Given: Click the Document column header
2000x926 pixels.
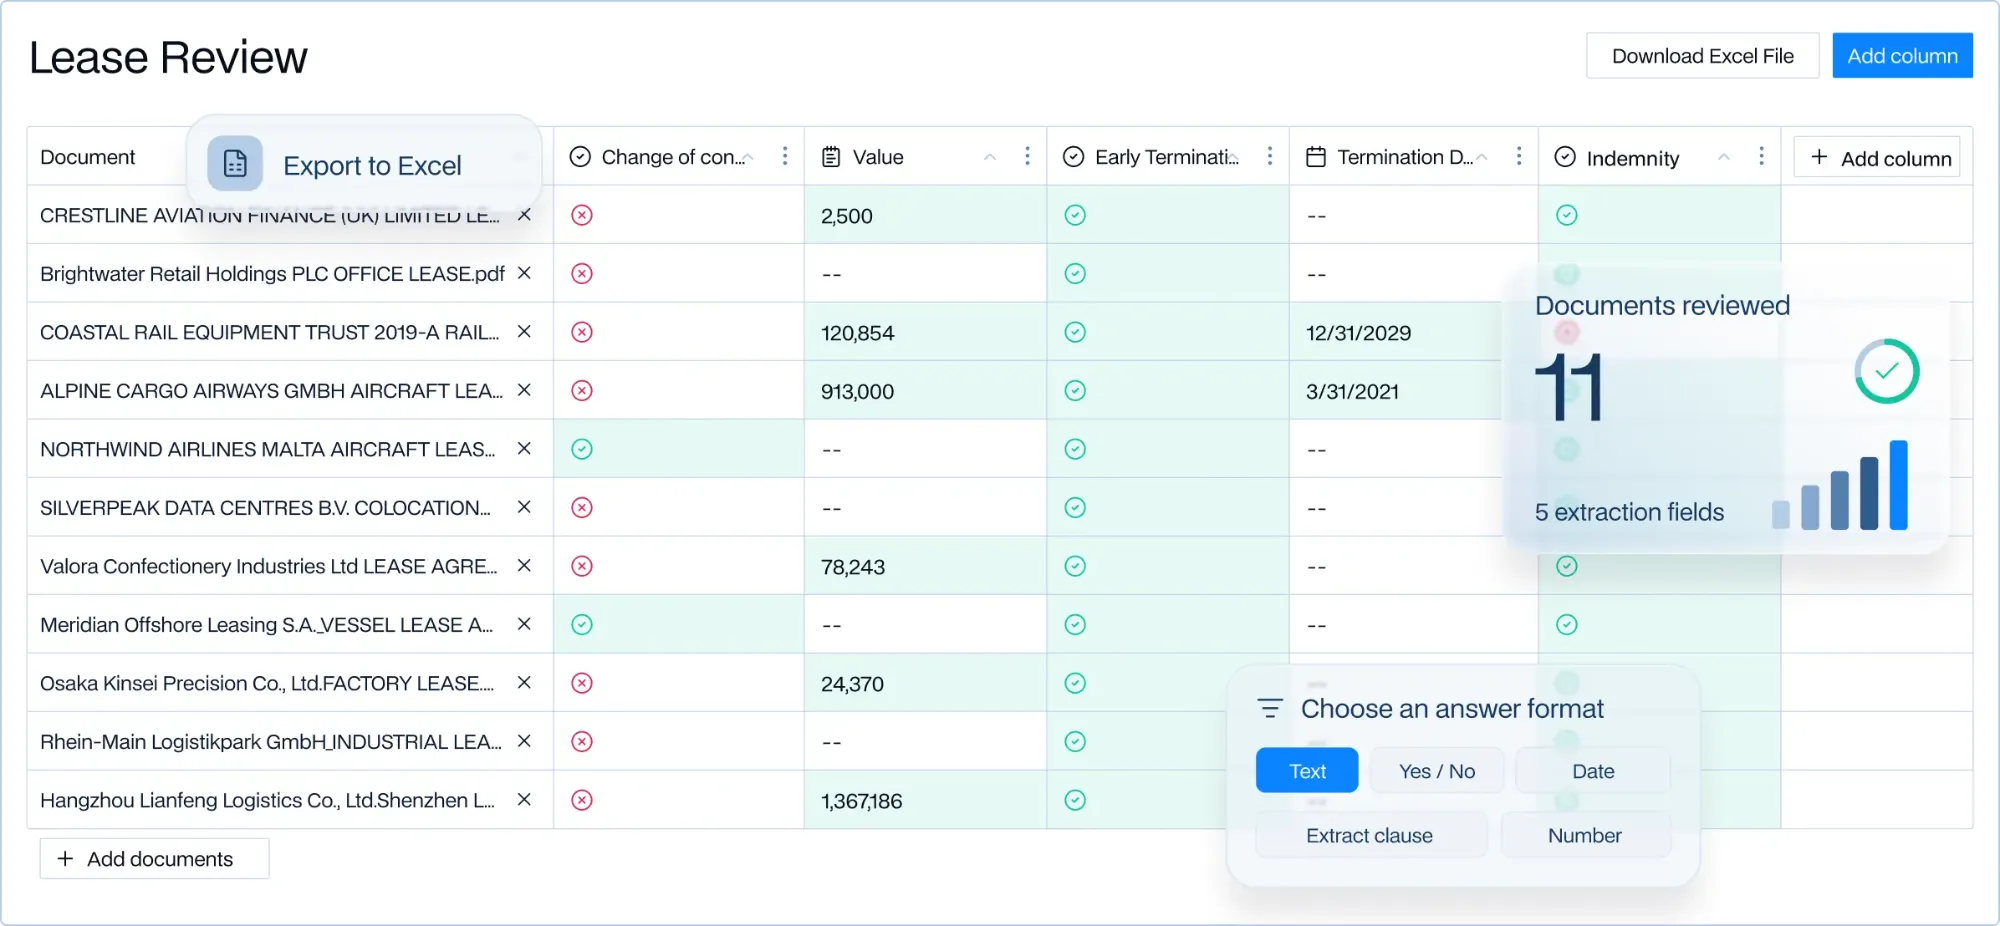Looking at the screenshot, I should (87, 157).
